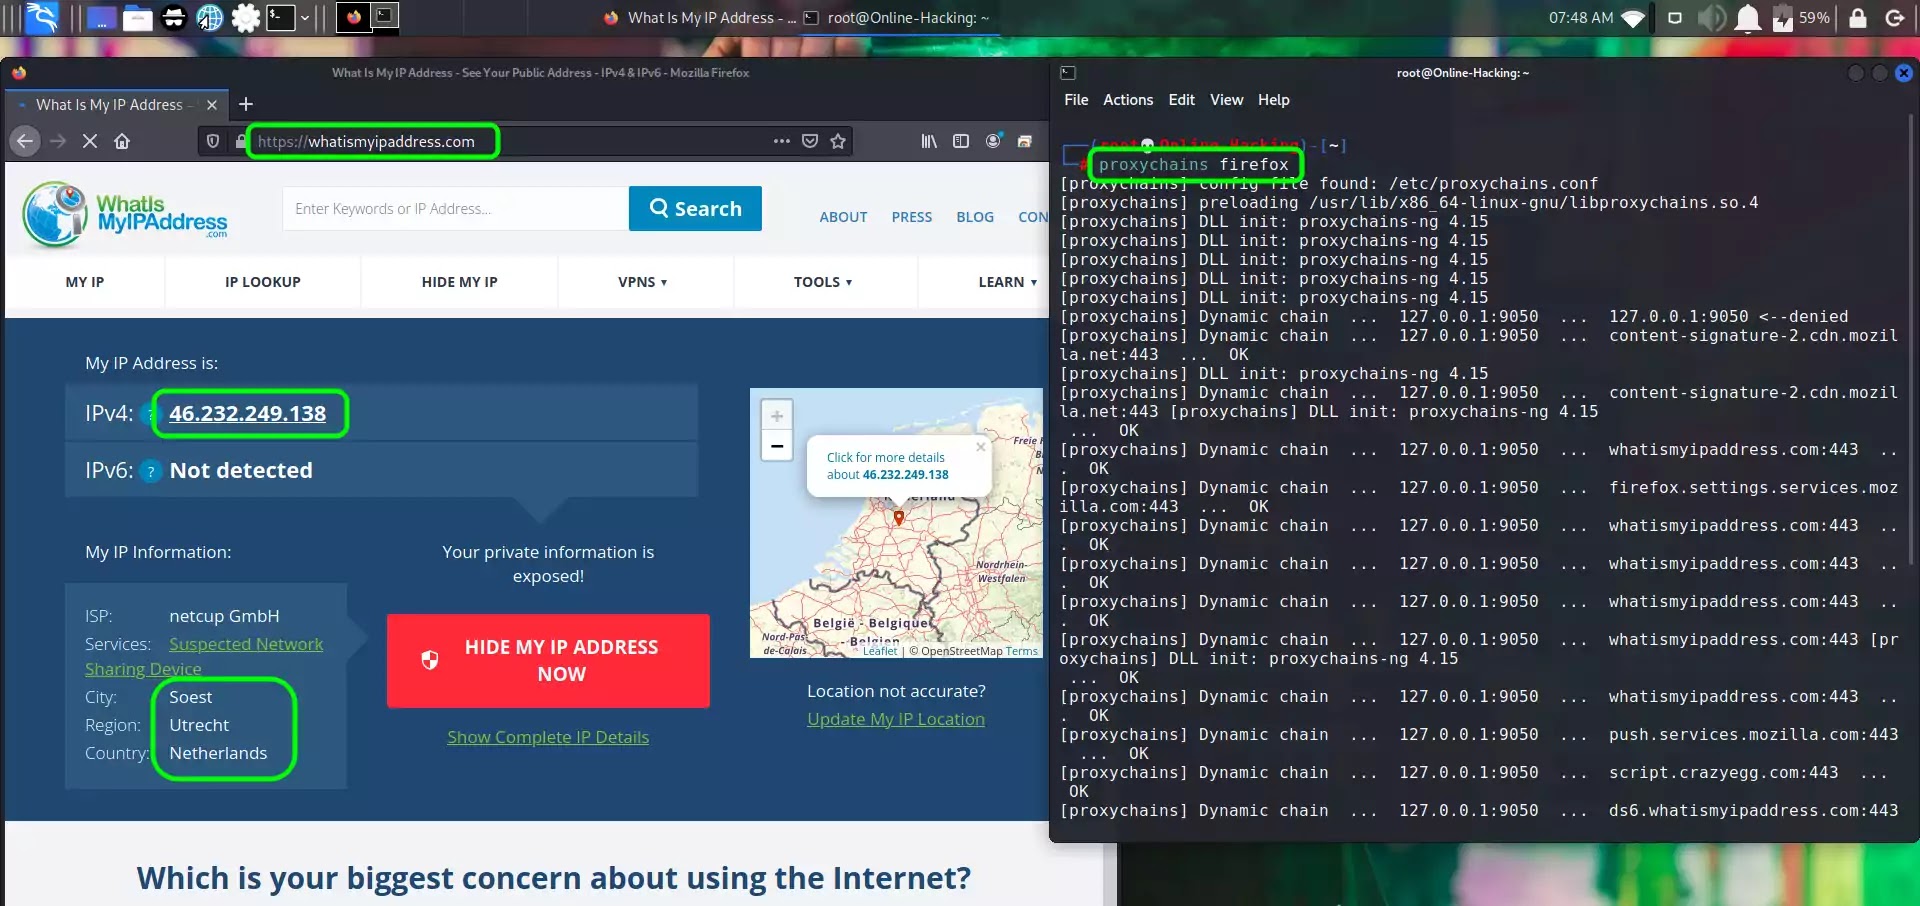Open the notifications bell
This screenshot has width=1920, height=906.
(1748, 18)
